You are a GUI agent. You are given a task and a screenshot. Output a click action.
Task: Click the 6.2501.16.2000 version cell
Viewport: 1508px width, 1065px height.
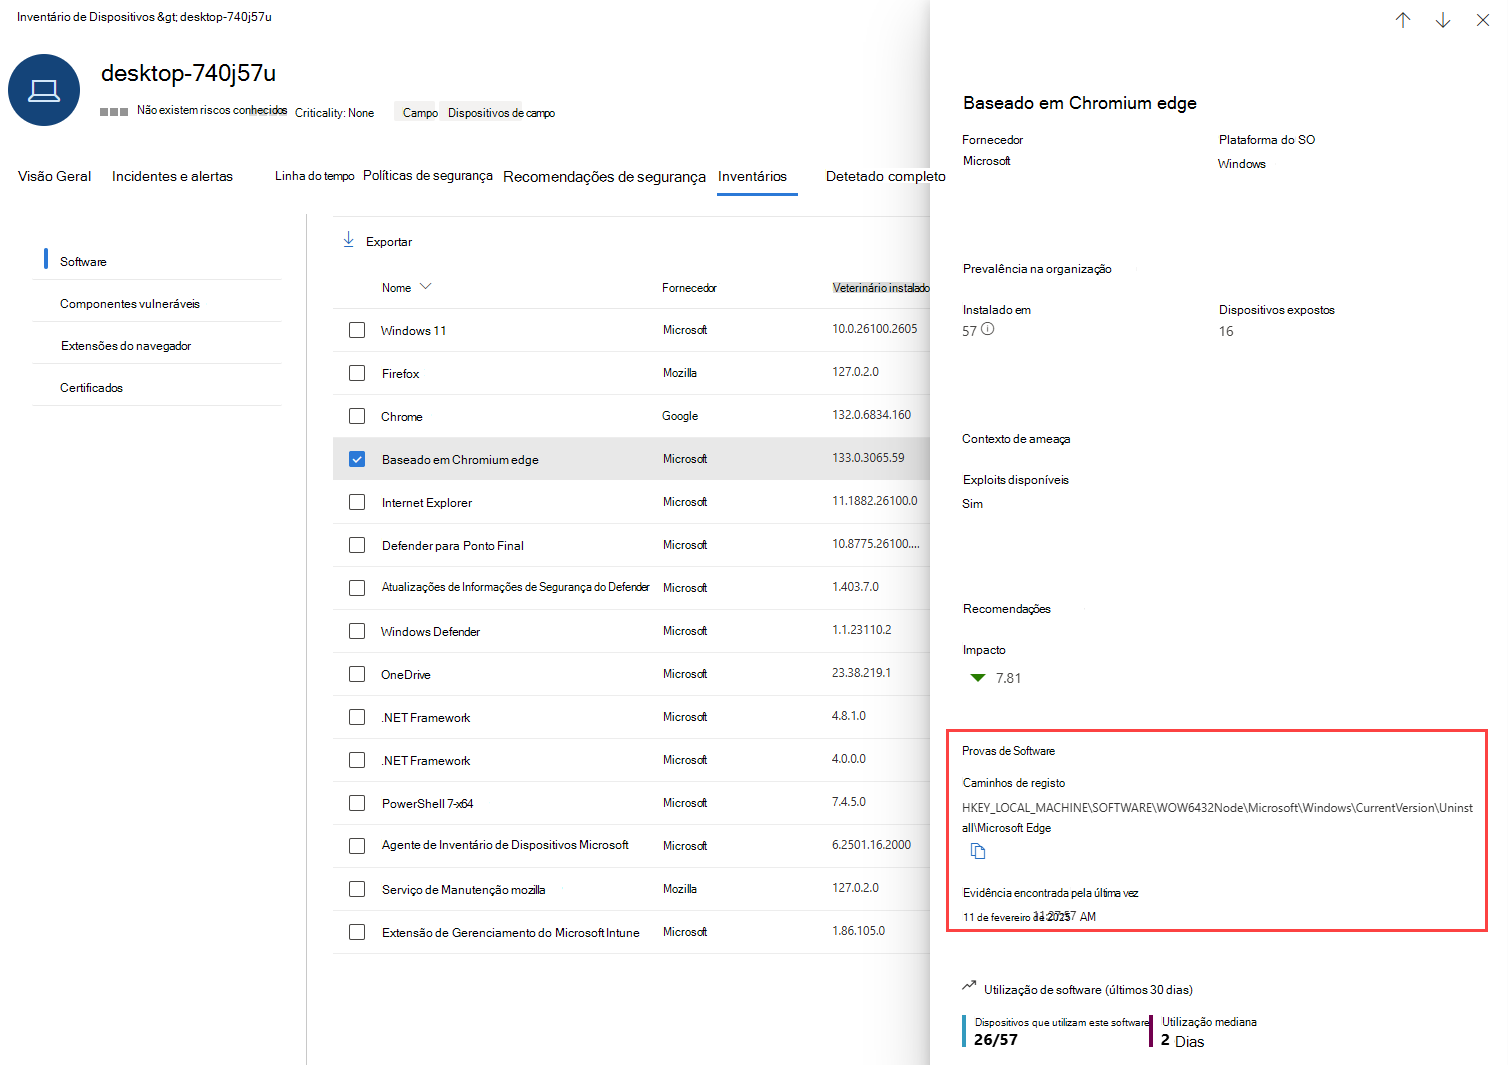[872, 845]
